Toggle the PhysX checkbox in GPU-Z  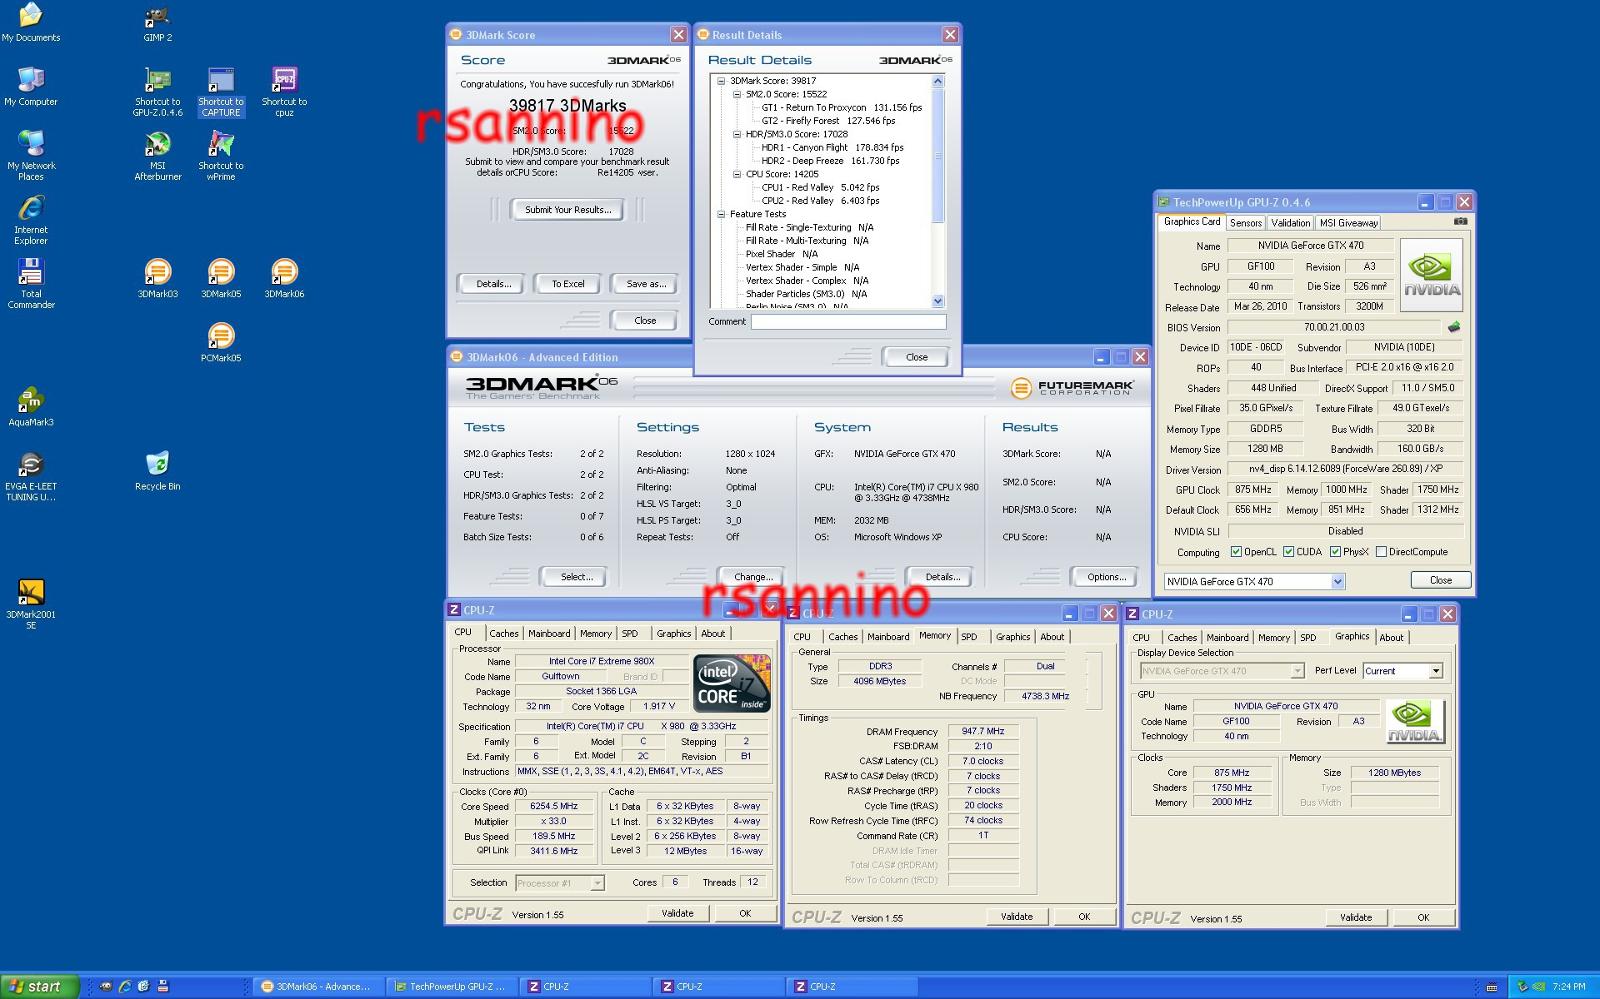[x=1335, y=552]
